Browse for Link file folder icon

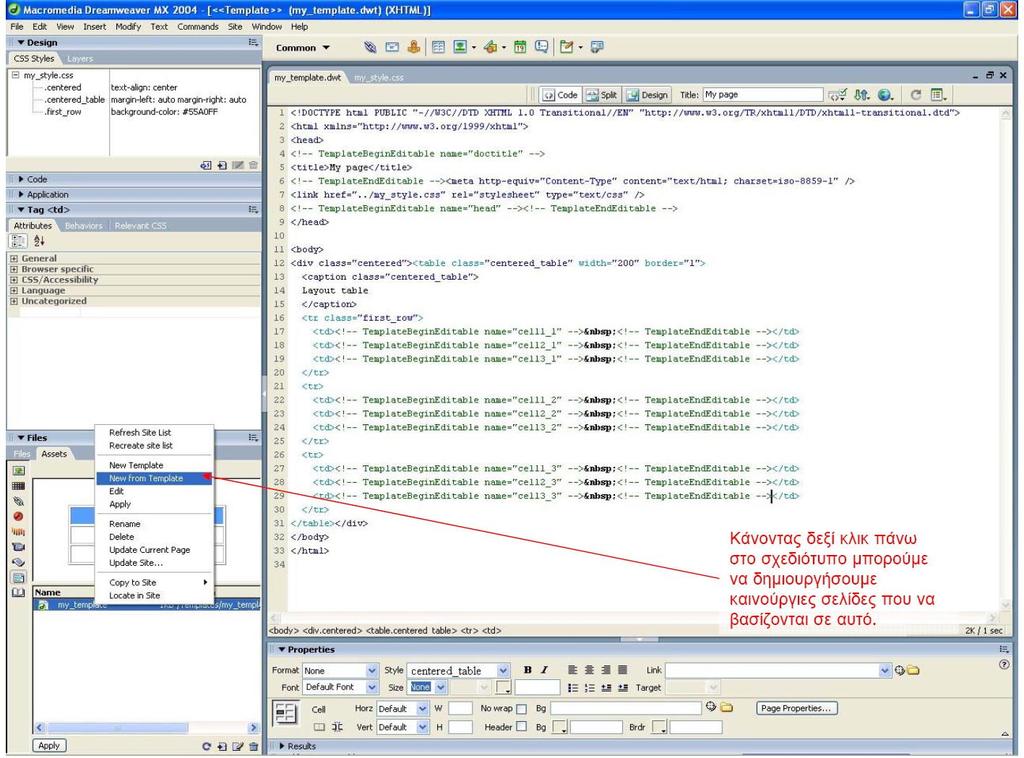click(913, 671)
